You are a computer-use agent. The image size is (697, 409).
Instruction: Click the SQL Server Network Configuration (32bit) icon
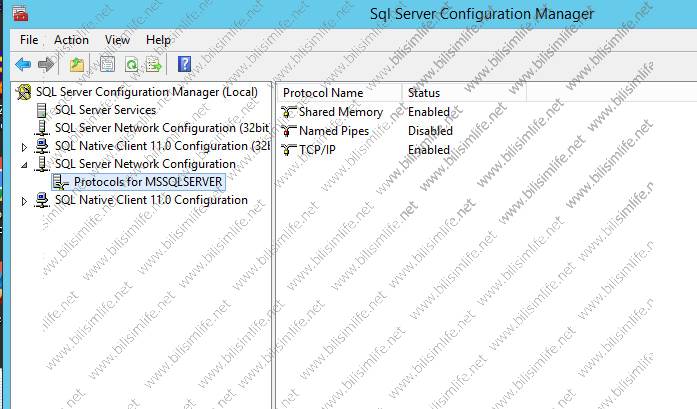[42, 128]
